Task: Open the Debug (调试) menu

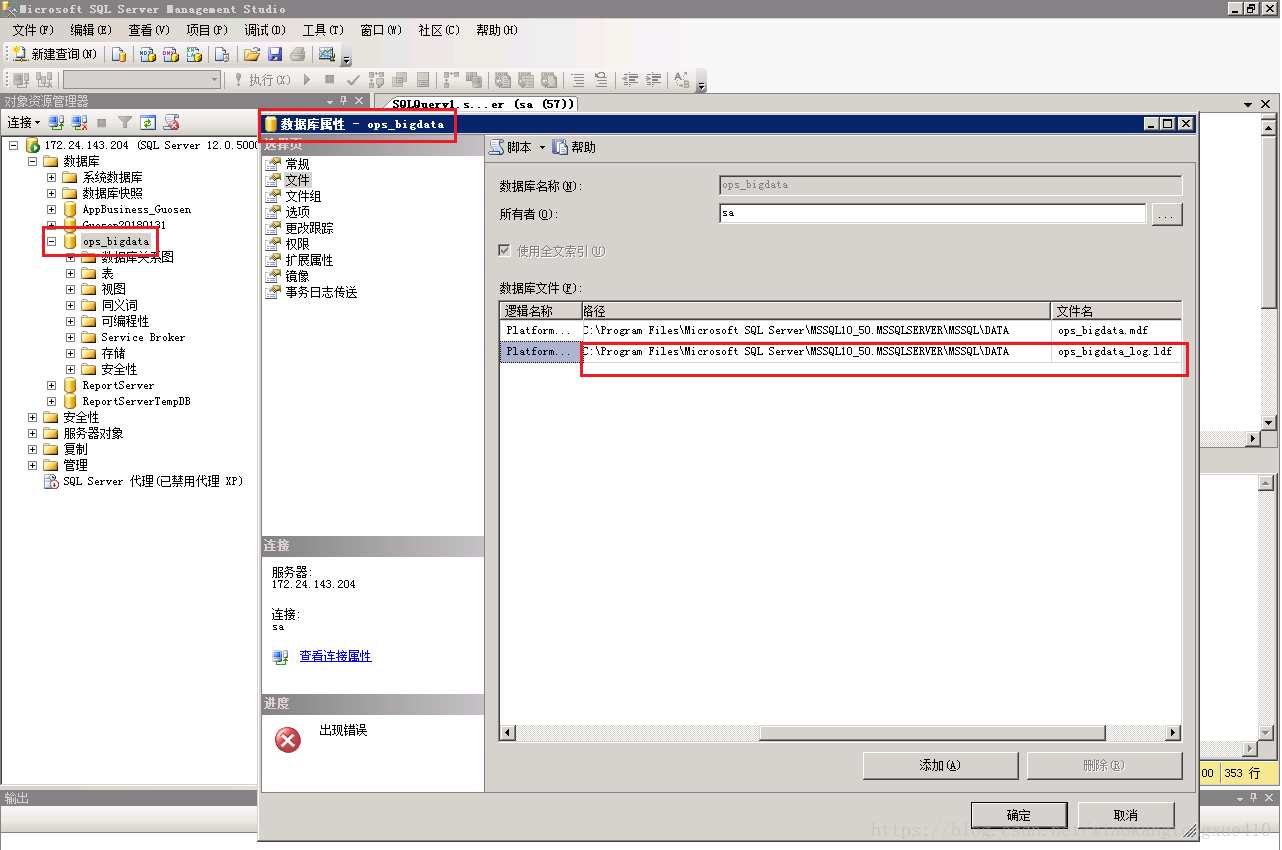Action: coord(264,30)
